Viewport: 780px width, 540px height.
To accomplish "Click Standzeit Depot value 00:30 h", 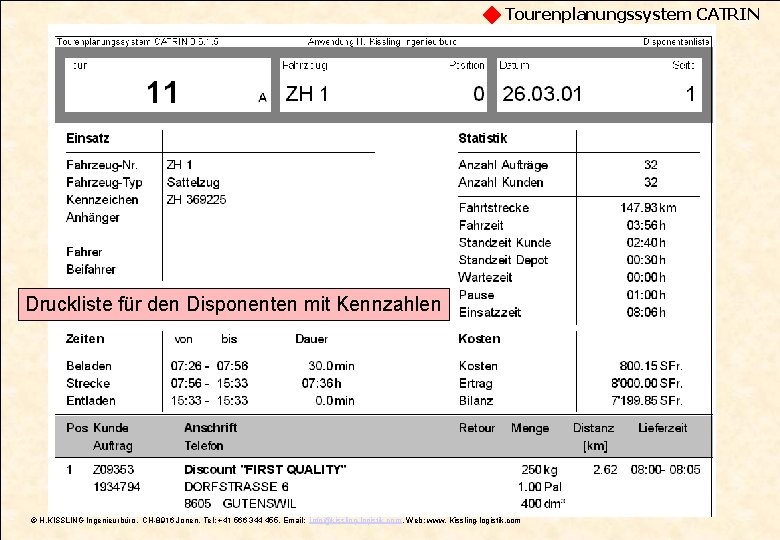I will (646, 260).
